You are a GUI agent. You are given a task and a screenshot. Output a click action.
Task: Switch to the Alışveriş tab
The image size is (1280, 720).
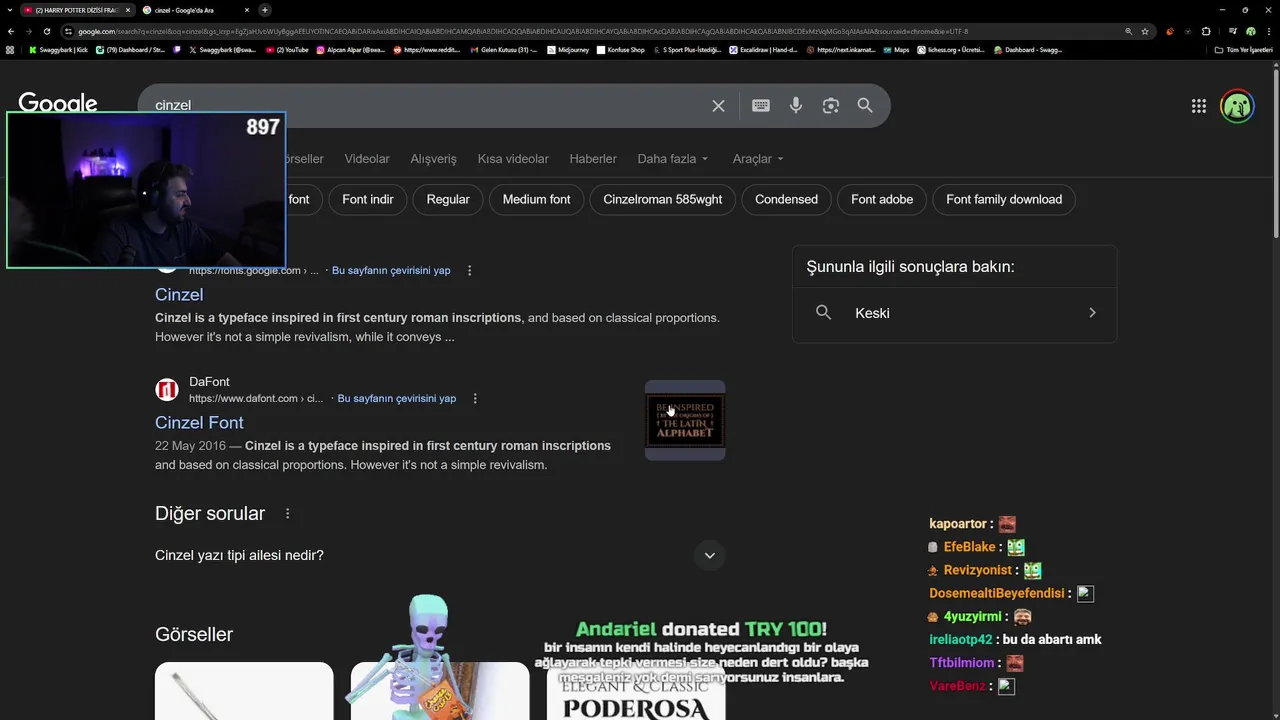[x=433, y=159]
